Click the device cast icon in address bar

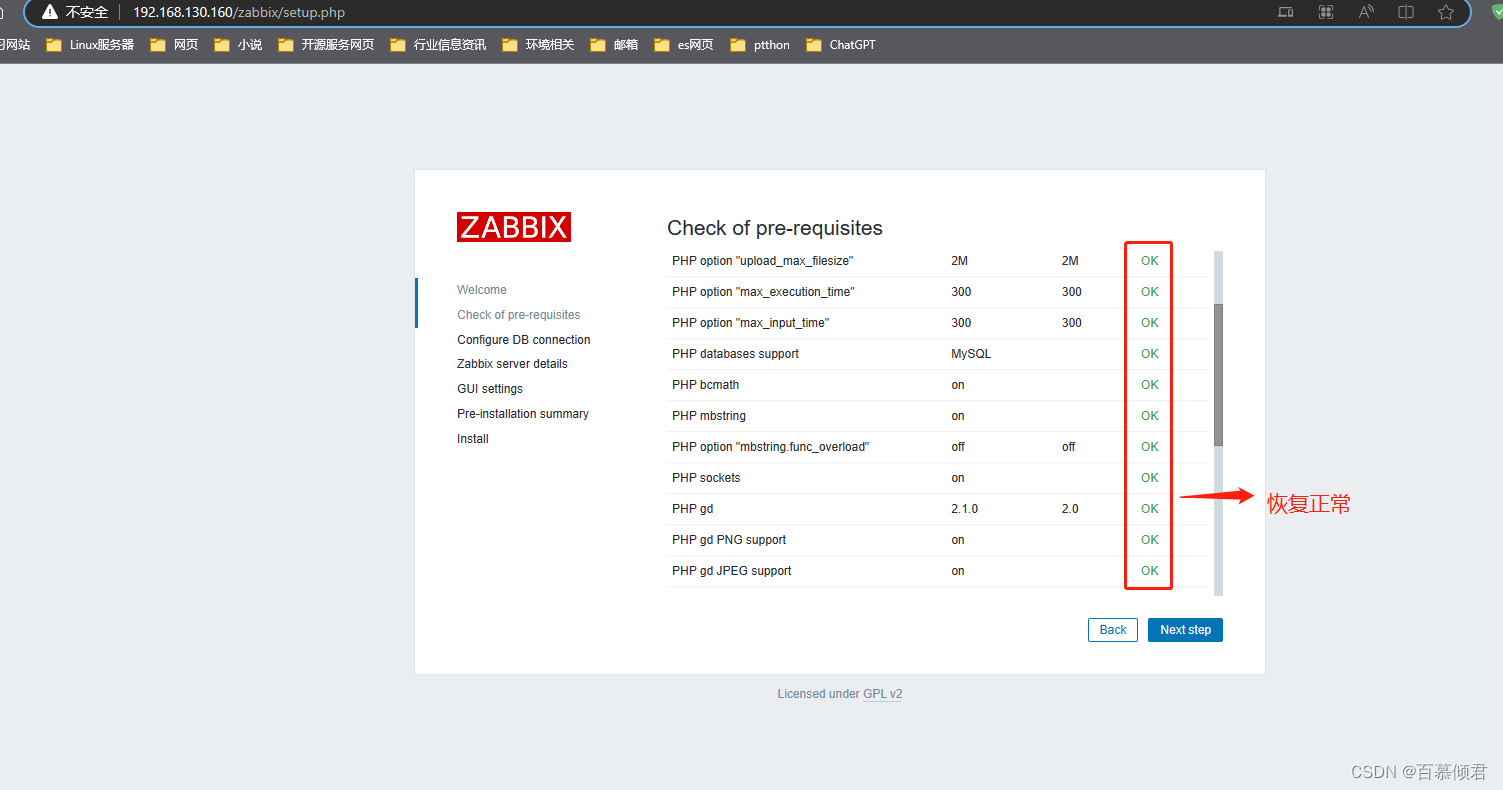click(1286, 12)
